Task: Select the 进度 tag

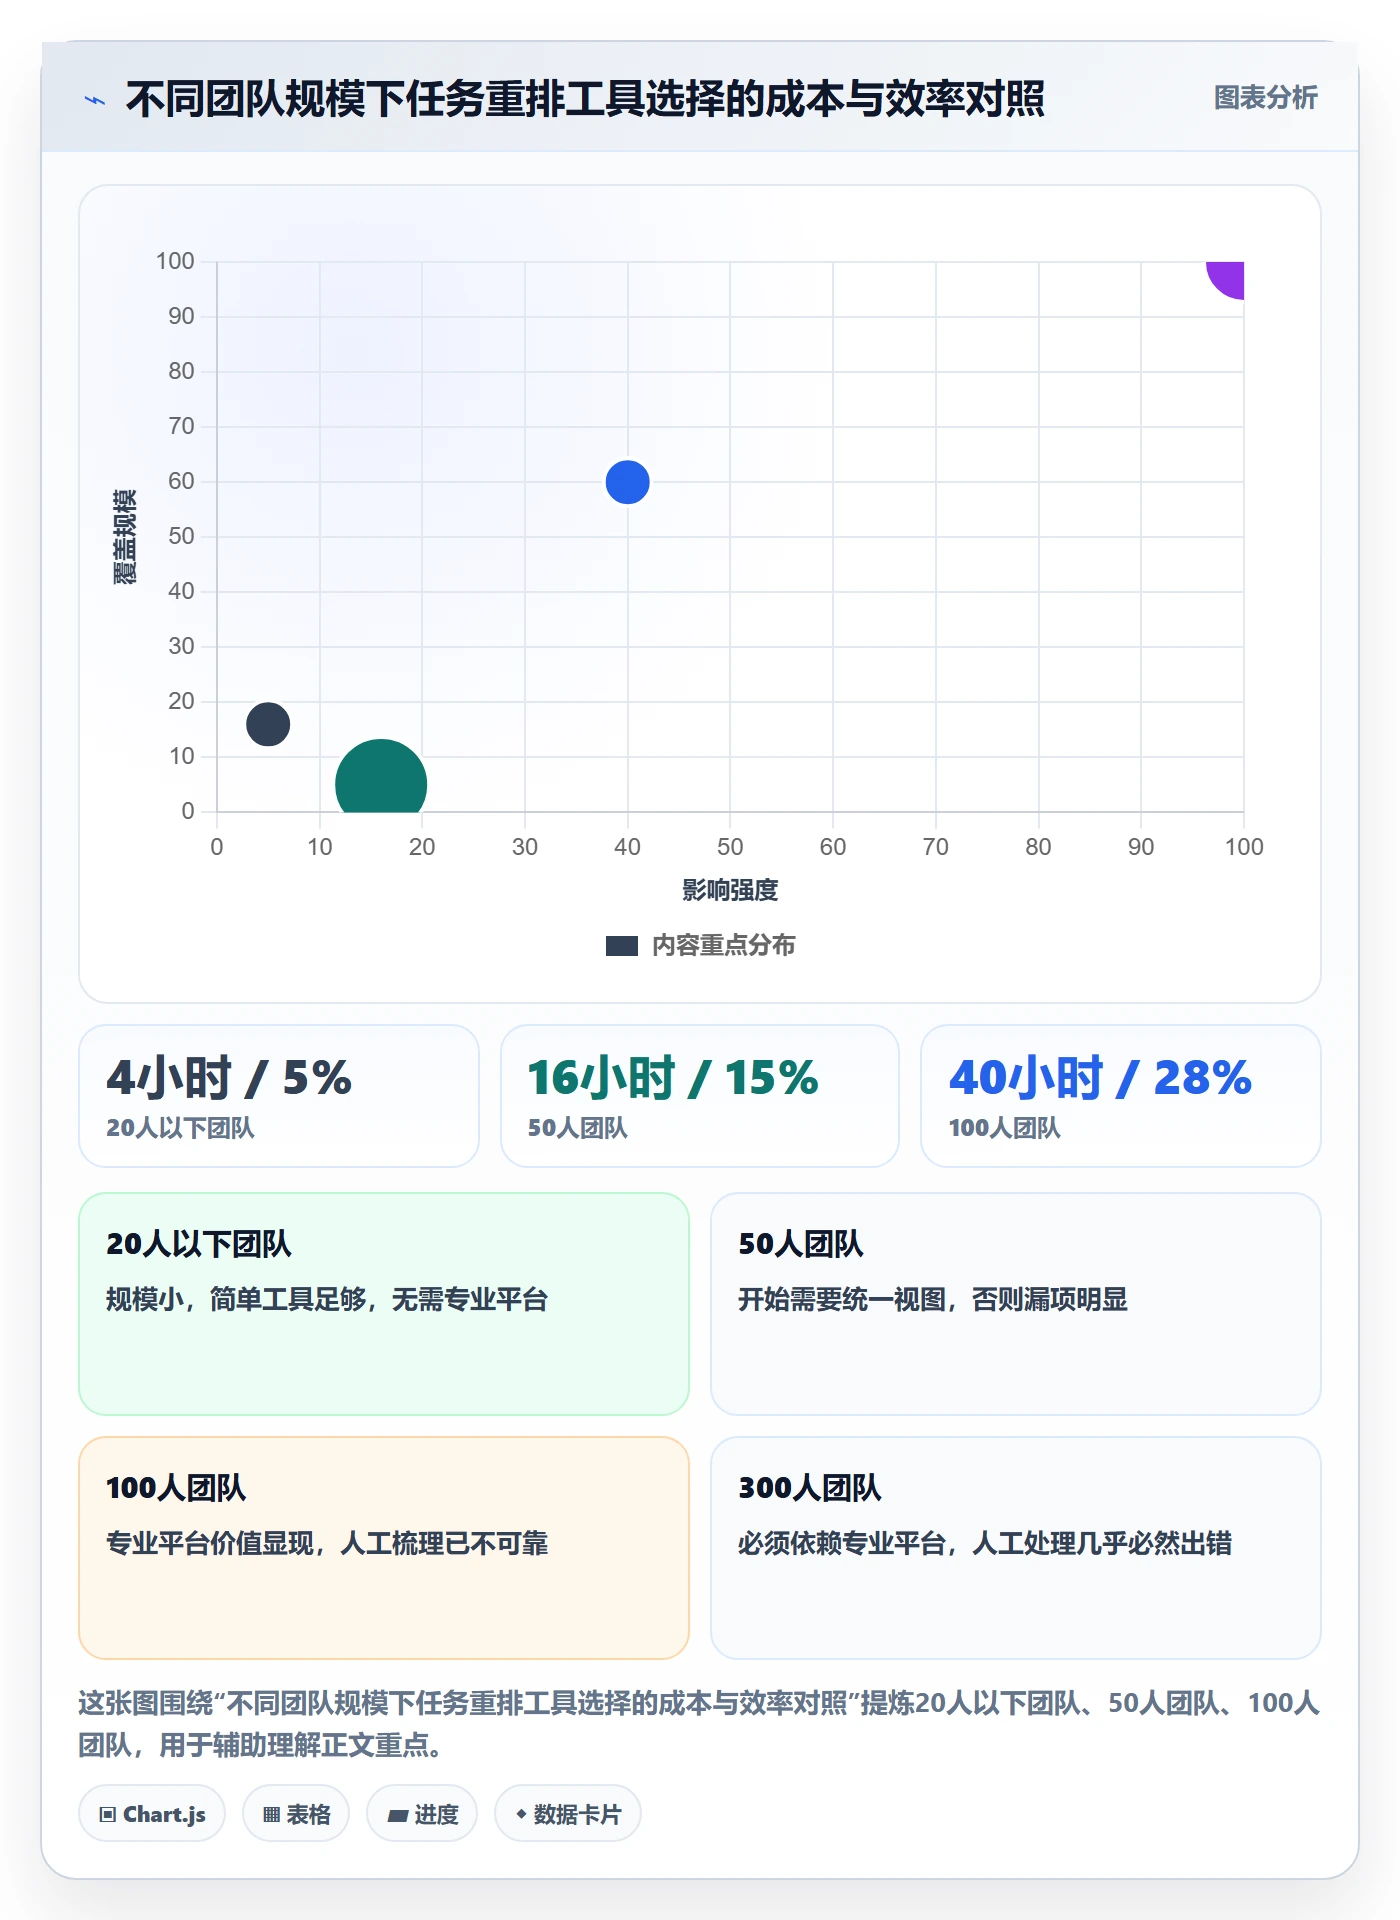Action: click(x=422, y=1813)
